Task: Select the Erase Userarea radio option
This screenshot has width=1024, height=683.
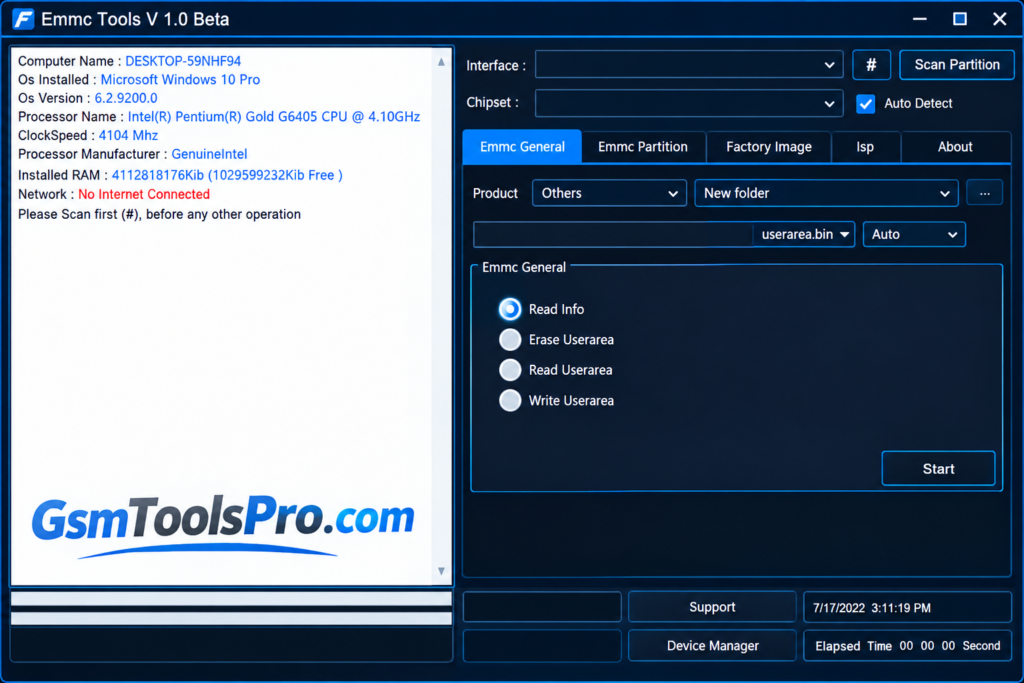Action: 510,340
